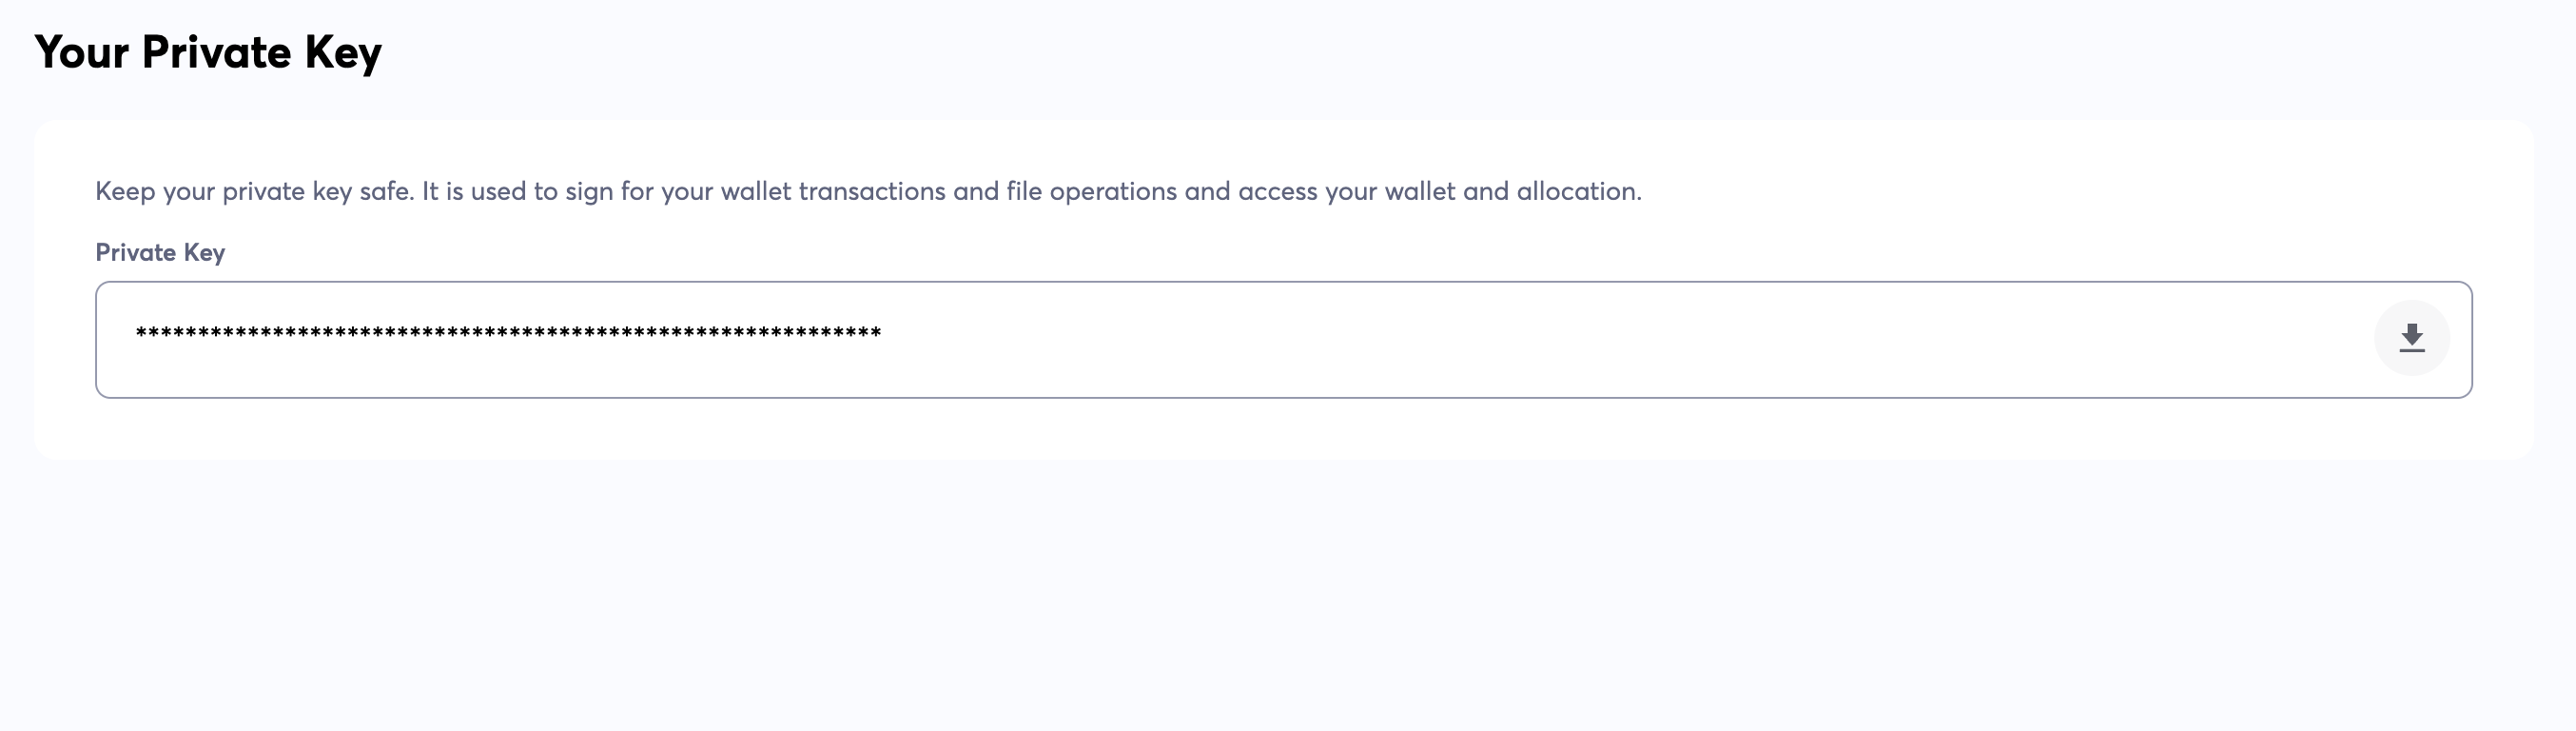Click the word 'sign' in the description
Image resolution: width=2576 pixels, height=731 pixels.
coord(589,191)
